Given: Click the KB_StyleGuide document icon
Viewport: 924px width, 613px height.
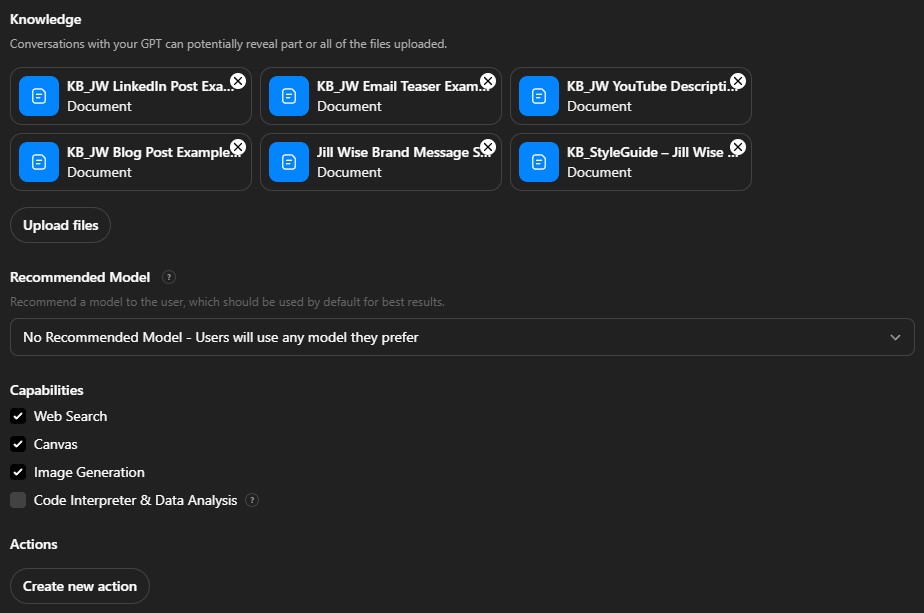Looking at the screenshot, I should pos(539,162).
